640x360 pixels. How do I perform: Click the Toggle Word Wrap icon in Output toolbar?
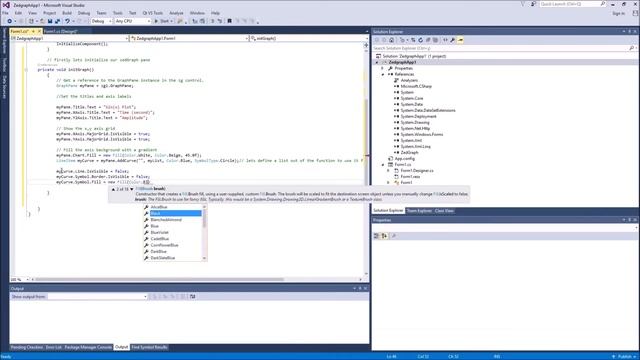(193, 296)
